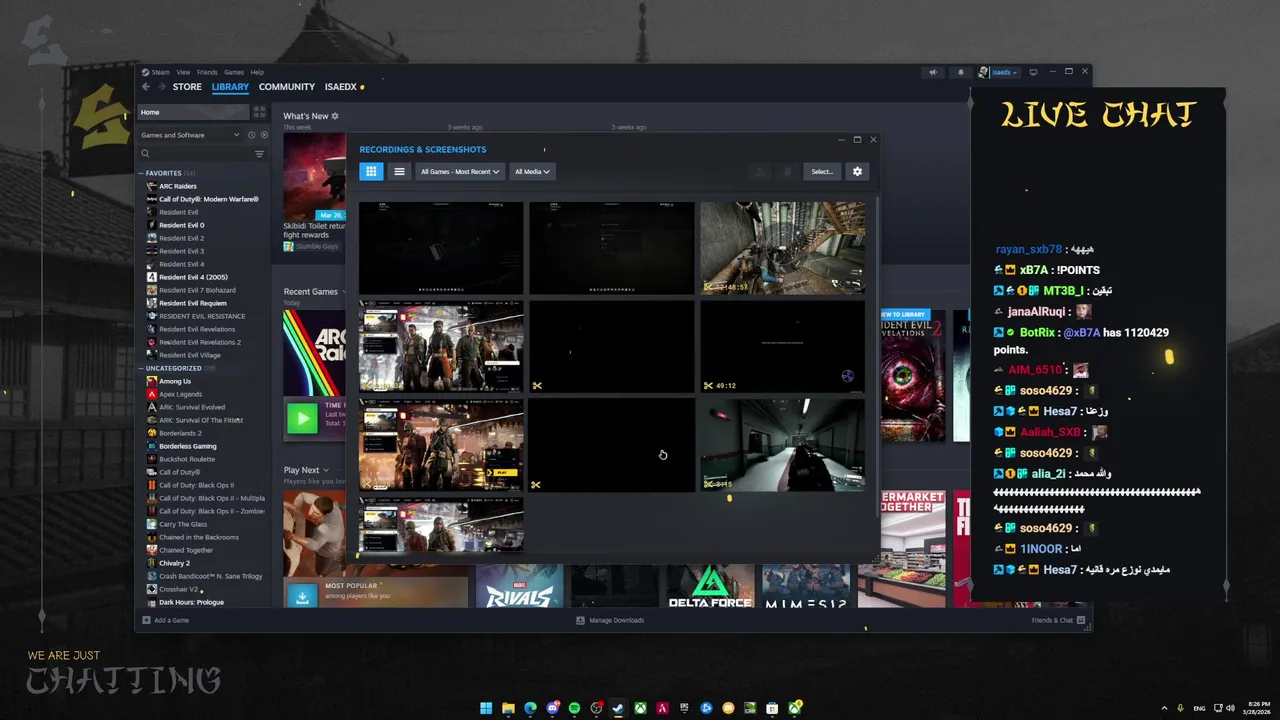1280x720 pixels.
Task: Expand the Play Next dropdown arrow
Action: (326, 470)
